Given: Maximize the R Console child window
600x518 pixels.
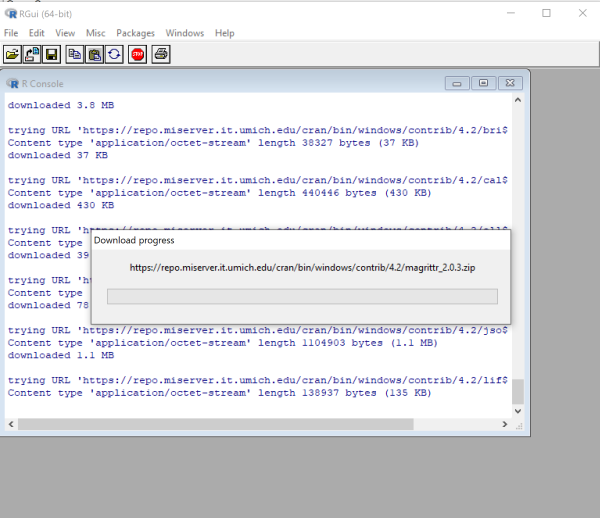Looking at the screenshot, I should click(x=484, y=83).
